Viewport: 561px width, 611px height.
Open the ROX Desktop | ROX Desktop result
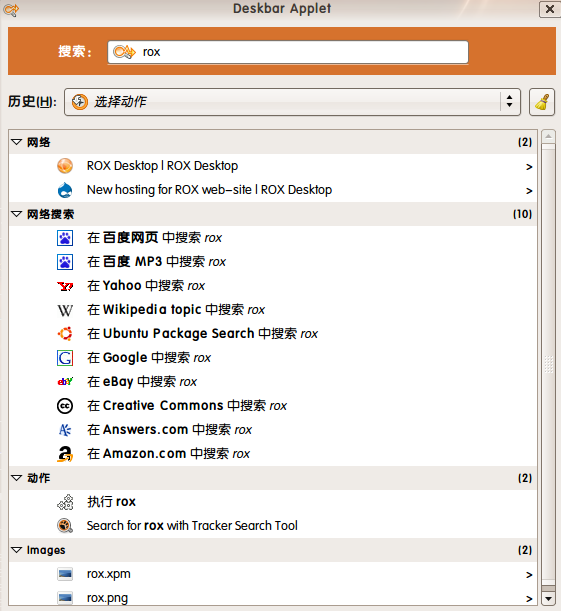(273, 166)
